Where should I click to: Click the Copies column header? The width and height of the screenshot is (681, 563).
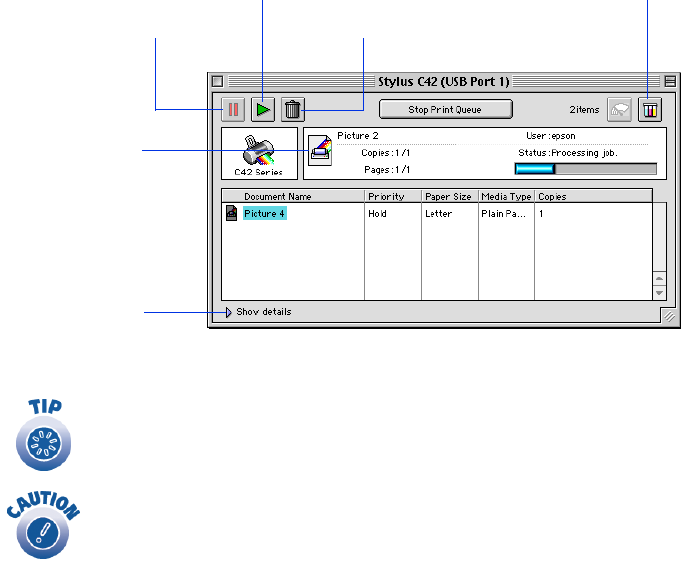tap(592, 197)
